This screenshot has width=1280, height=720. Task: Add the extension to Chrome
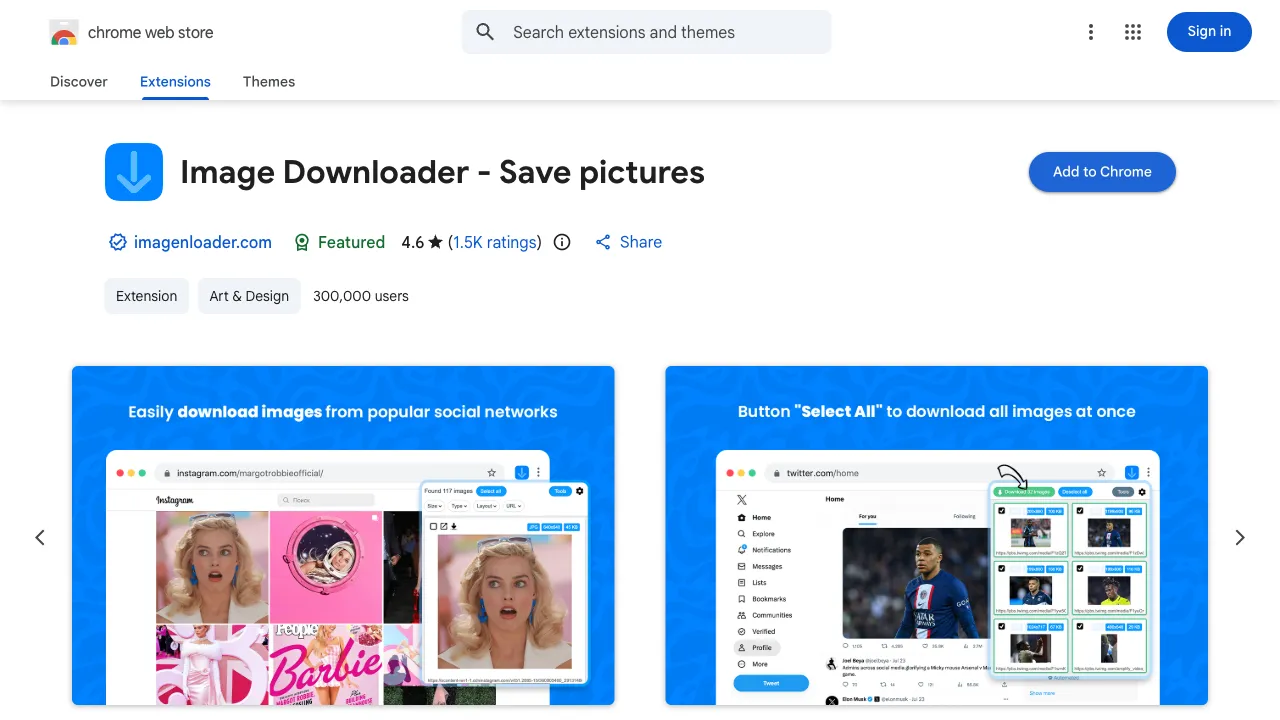(x=1102, y=172)
